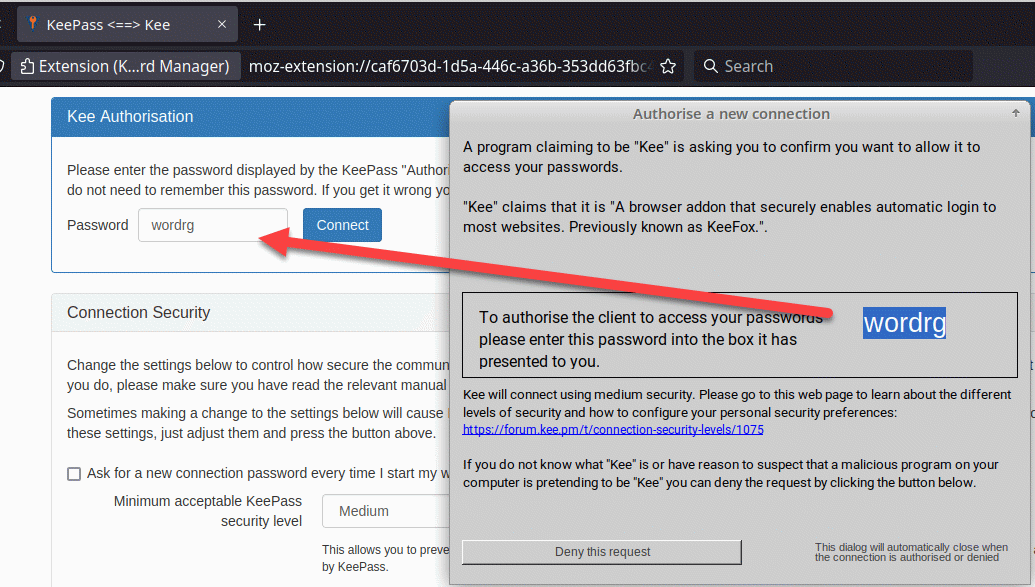1035x587 pixels.
Task: Click the KeePass key icon on browser tab
Action: coord(32,24)
